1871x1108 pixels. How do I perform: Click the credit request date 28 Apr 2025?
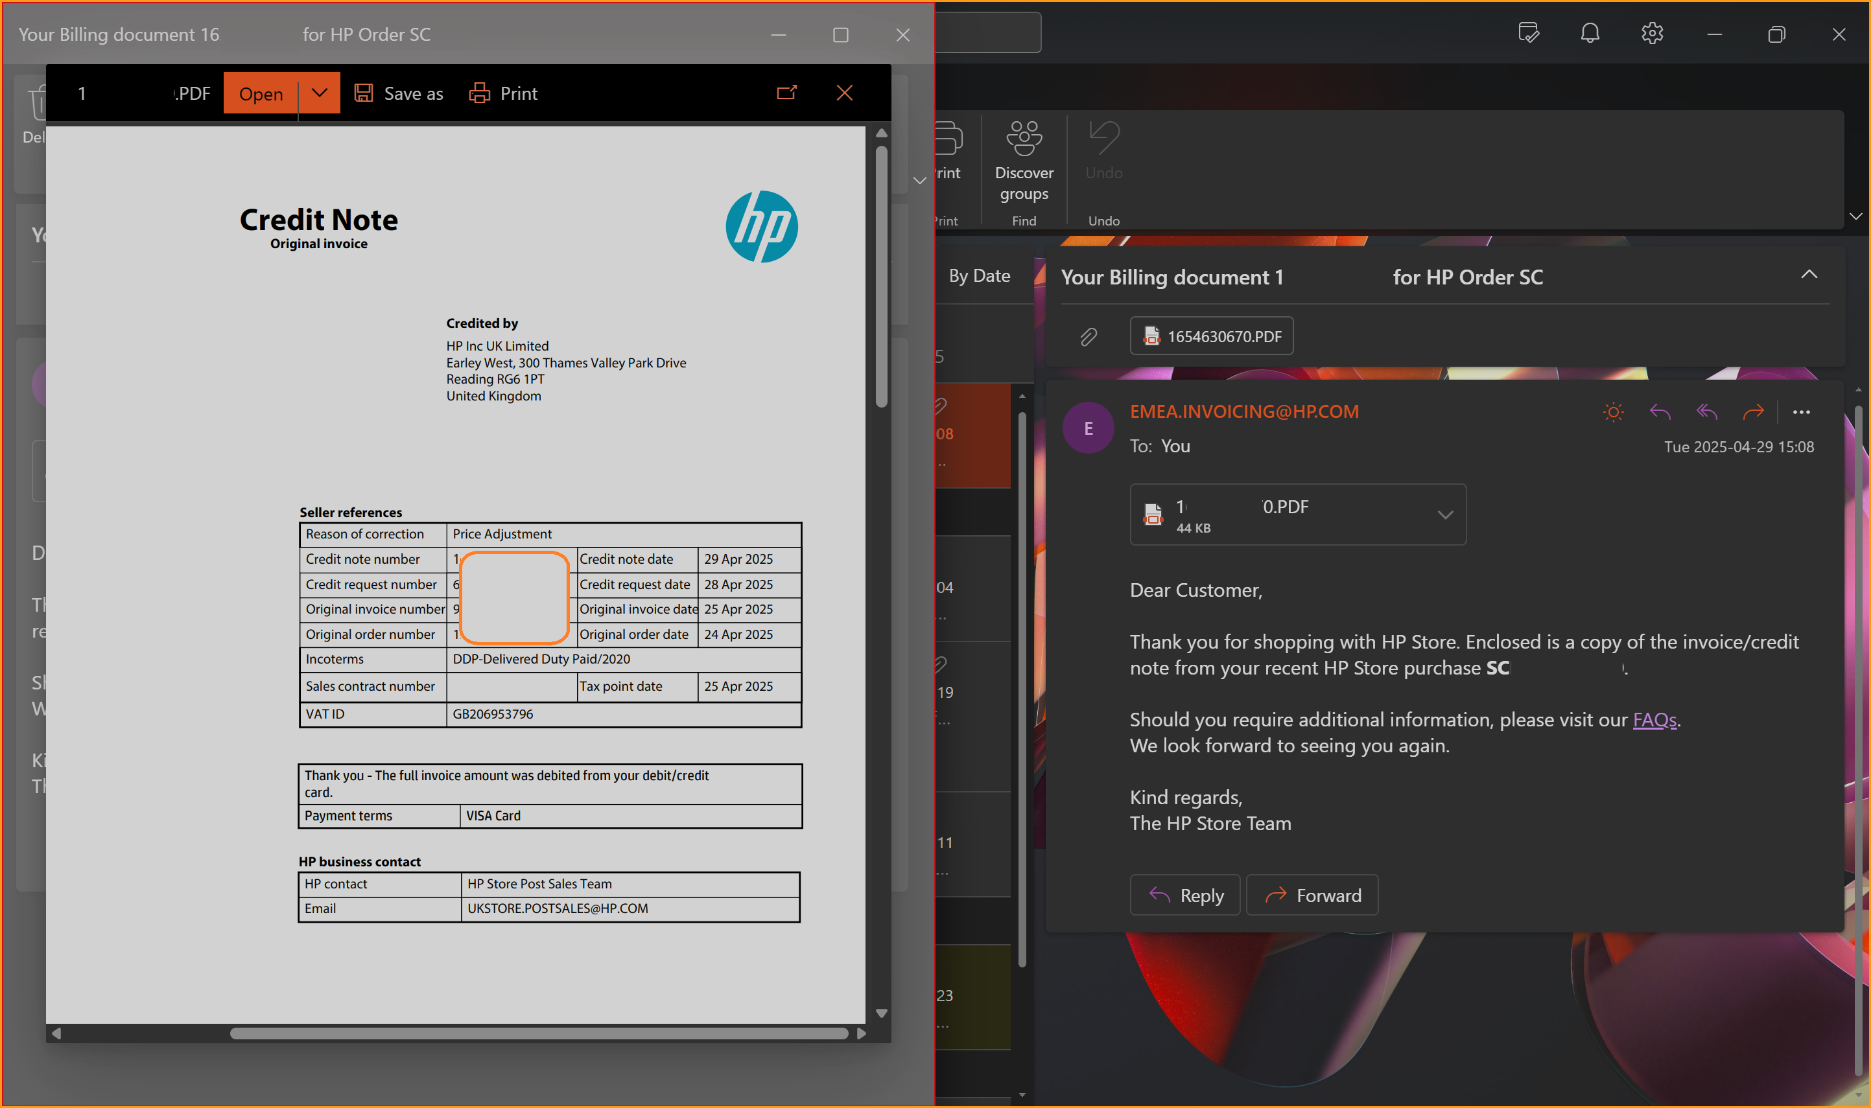pos(738,584)
